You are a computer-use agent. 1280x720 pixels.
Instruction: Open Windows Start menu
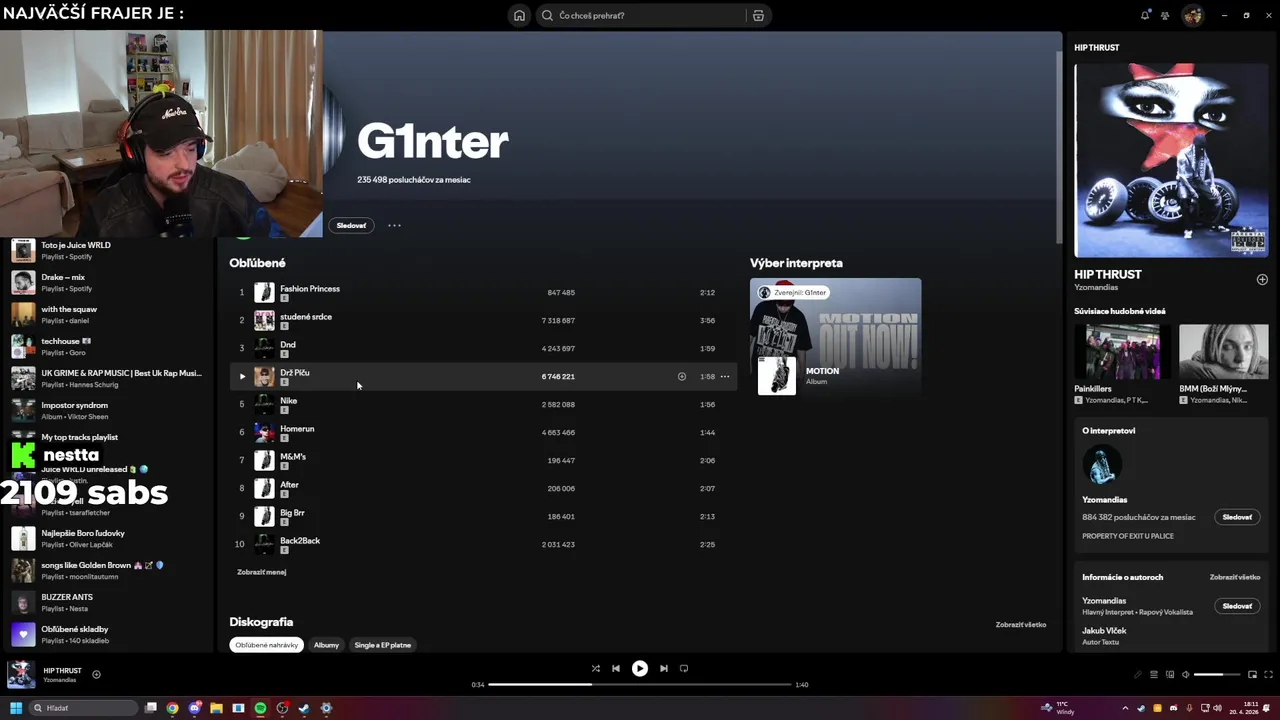[x=16, y=708]
